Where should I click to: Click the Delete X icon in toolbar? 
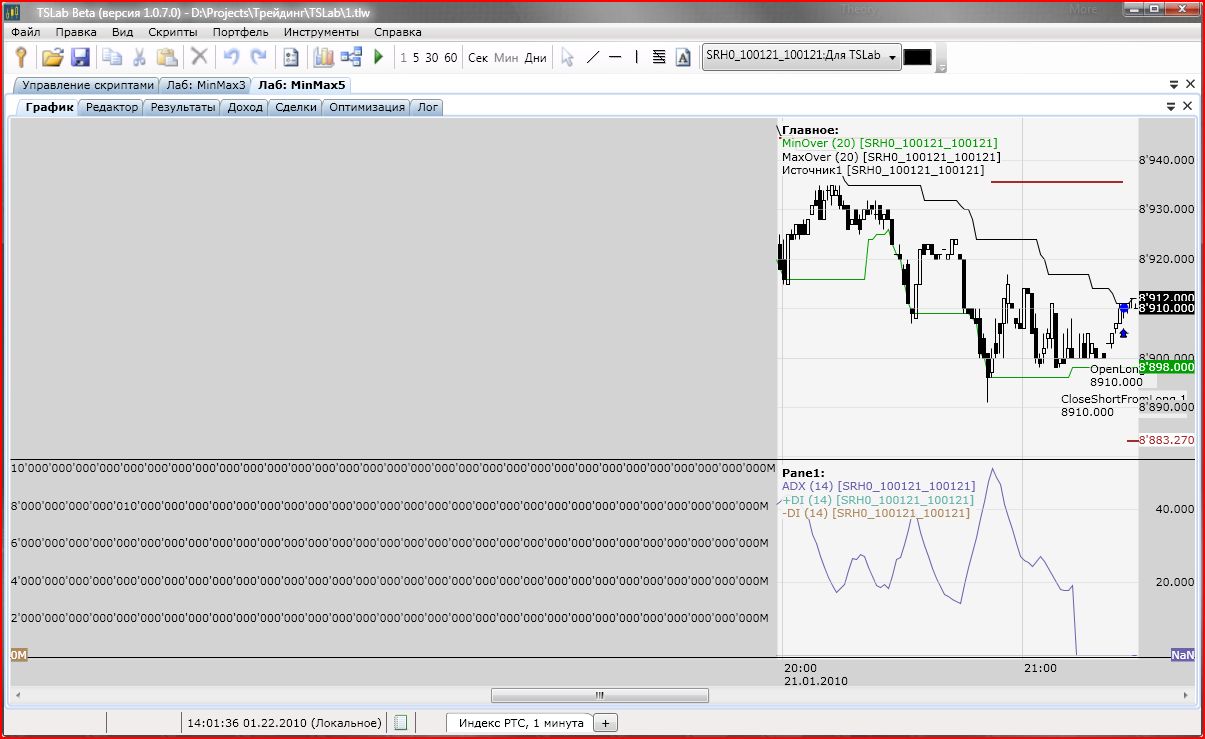pos(199,57)
